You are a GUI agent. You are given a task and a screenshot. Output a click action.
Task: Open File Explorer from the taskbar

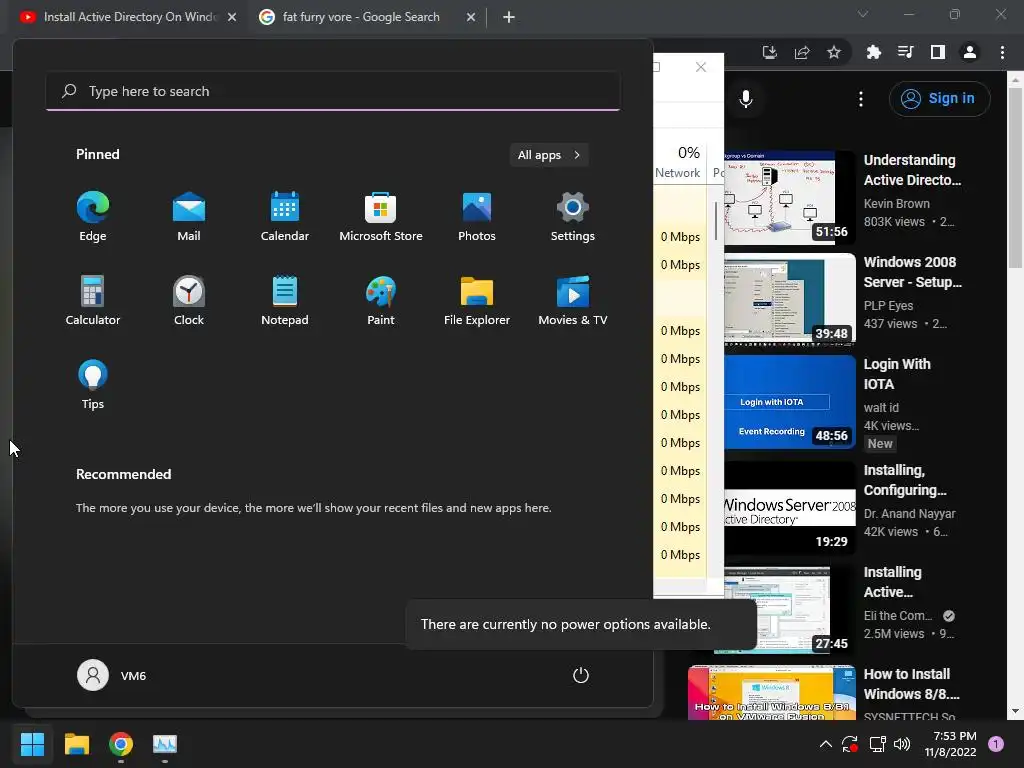pyautogui.click(x=76, y=744)
